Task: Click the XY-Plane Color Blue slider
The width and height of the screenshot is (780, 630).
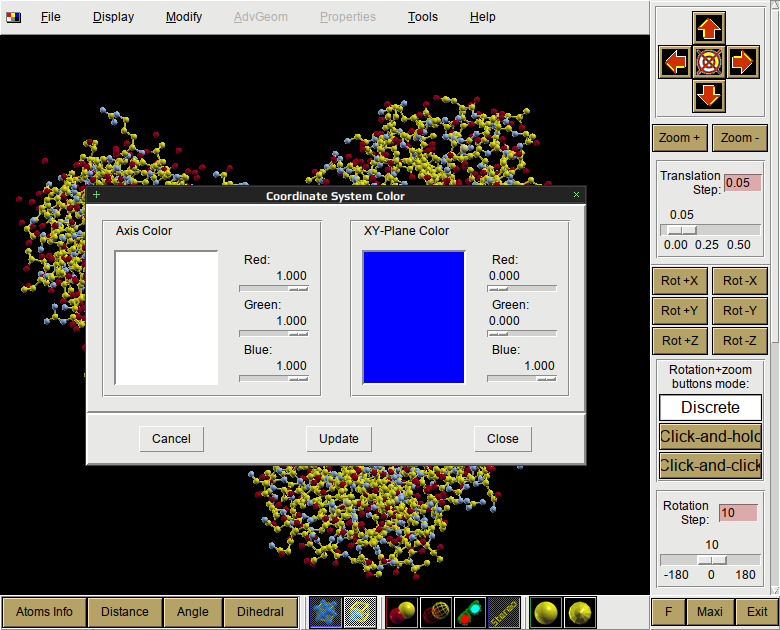Action: [522, 378]
